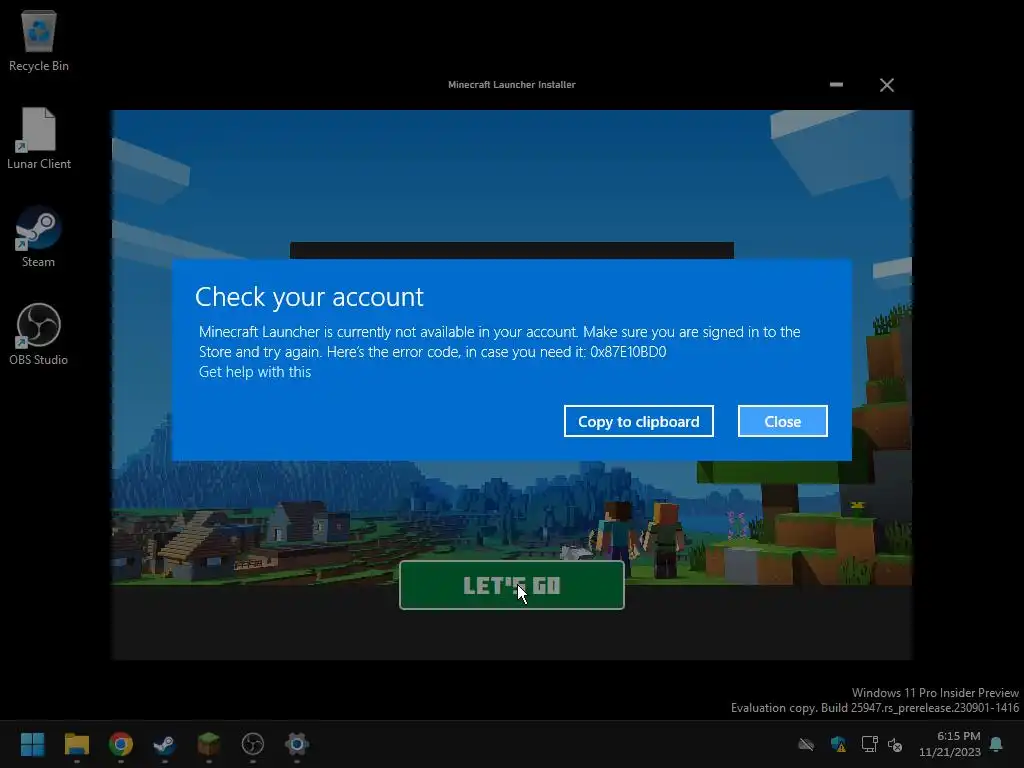Click Copy to clipboard button
The width and height of the screenshot is (1024, 768).
(x=639, y=421)
